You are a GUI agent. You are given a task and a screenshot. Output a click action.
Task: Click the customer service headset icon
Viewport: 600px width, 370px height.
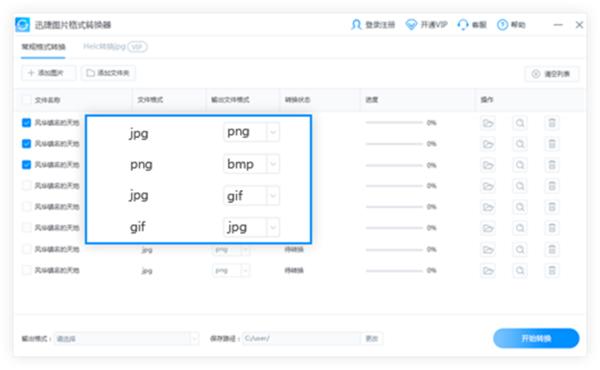point(463,25)
